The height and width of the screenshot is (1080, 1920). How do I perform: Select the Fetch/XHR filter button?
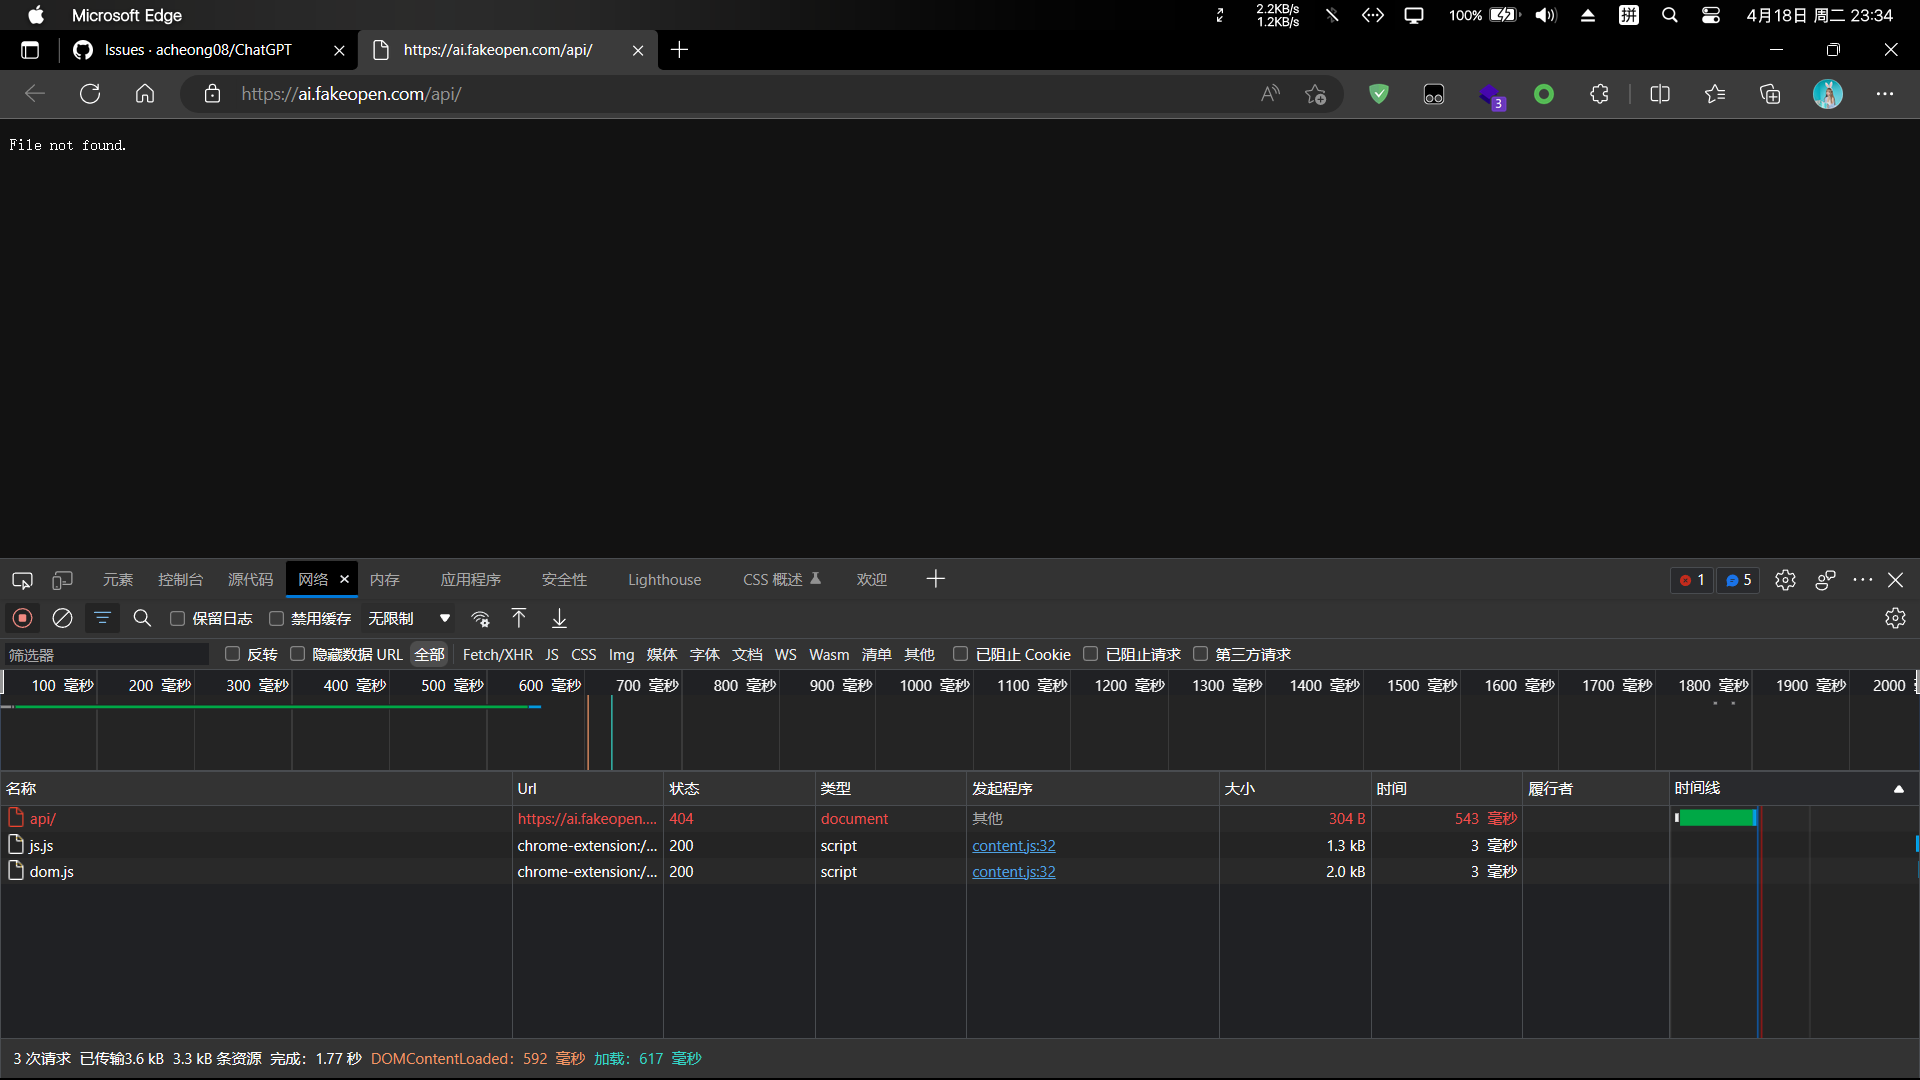(497, 655)
